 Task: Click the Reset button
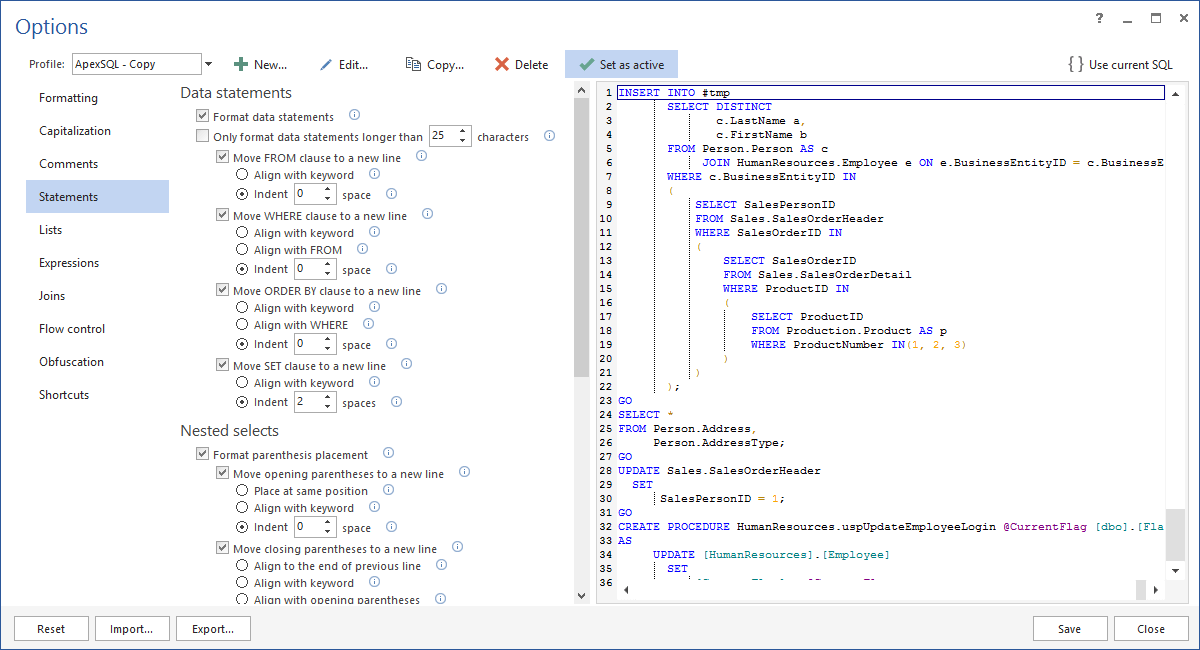[x=51, y=629]
